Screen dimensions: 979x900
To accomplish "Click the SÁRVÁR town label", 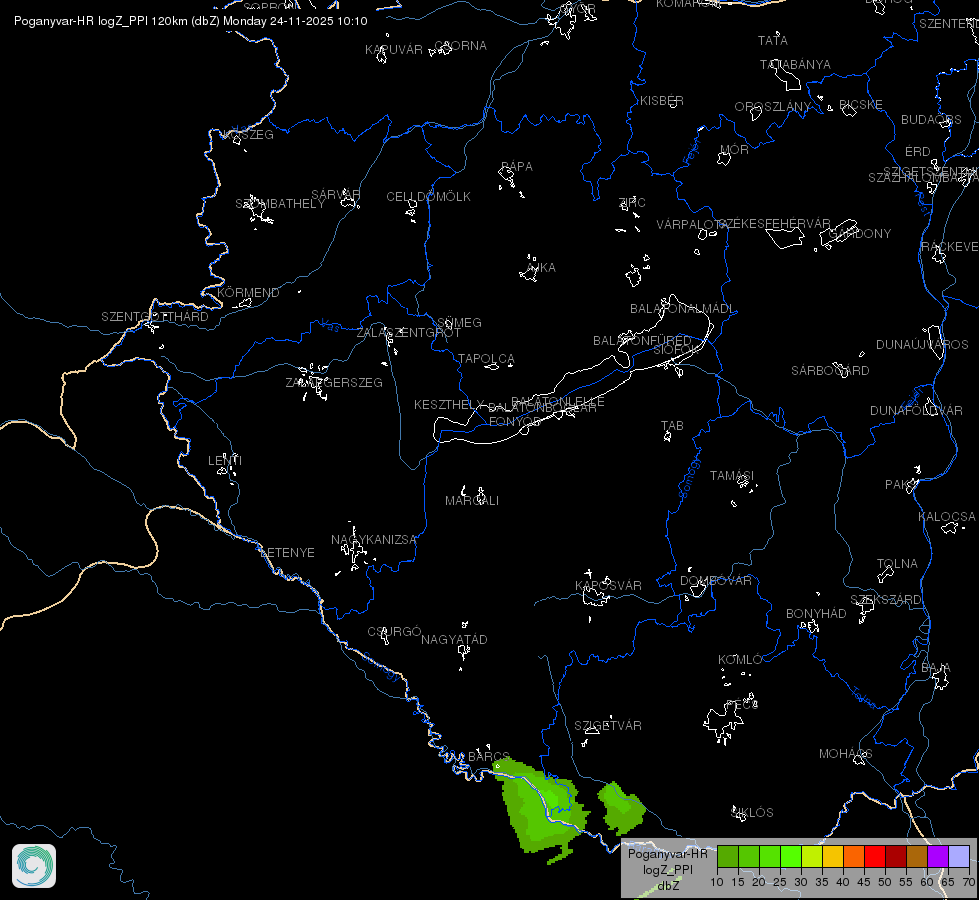I will click(x=336, y=195).
